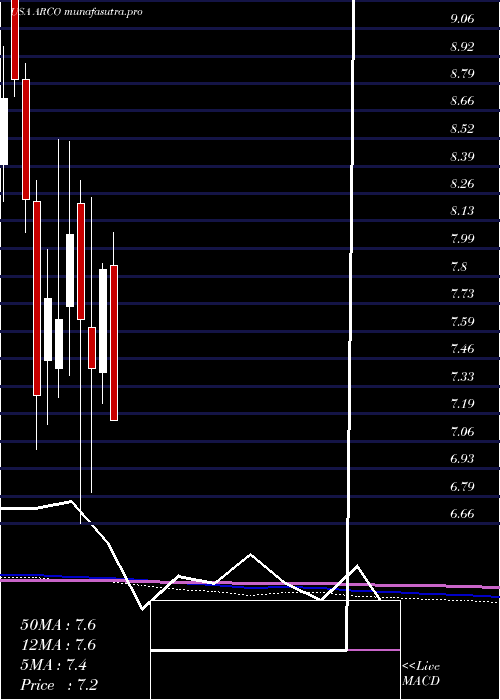Screen dimensions: 500x700
Task: Click the 6.66 price axis label
Action: tap(462, 514)
